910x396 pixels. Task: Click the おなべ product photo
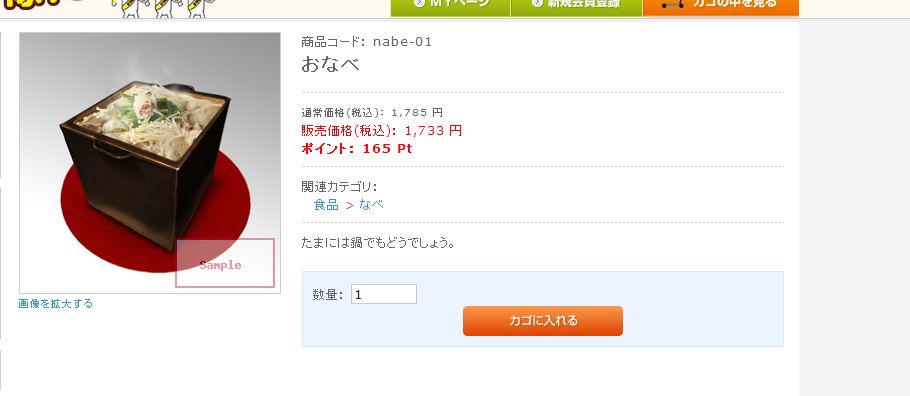150,163
